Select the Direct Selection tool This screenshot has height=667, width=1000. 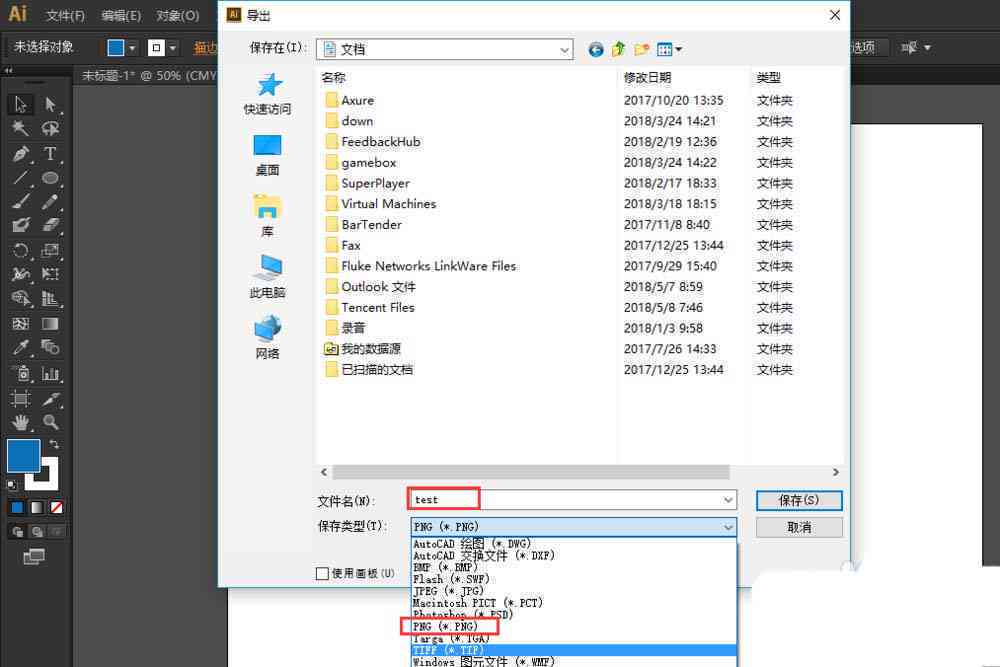[x=50, y=104]
